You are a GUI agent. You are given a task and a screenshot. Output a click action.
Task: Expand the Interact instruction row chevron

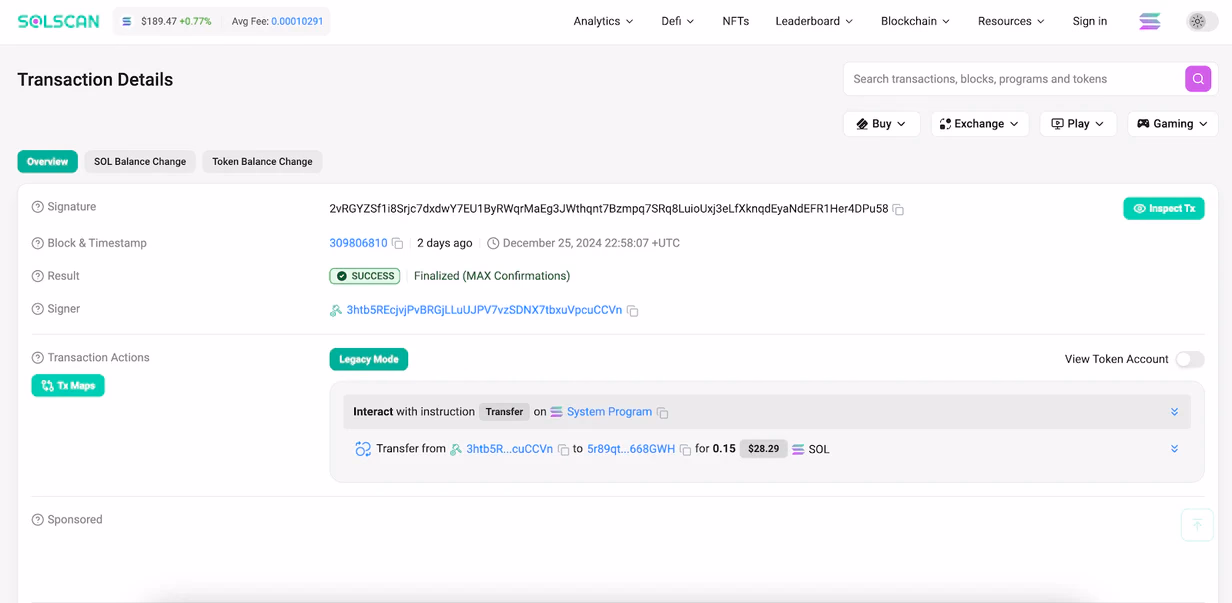(x=1174, y=412)
